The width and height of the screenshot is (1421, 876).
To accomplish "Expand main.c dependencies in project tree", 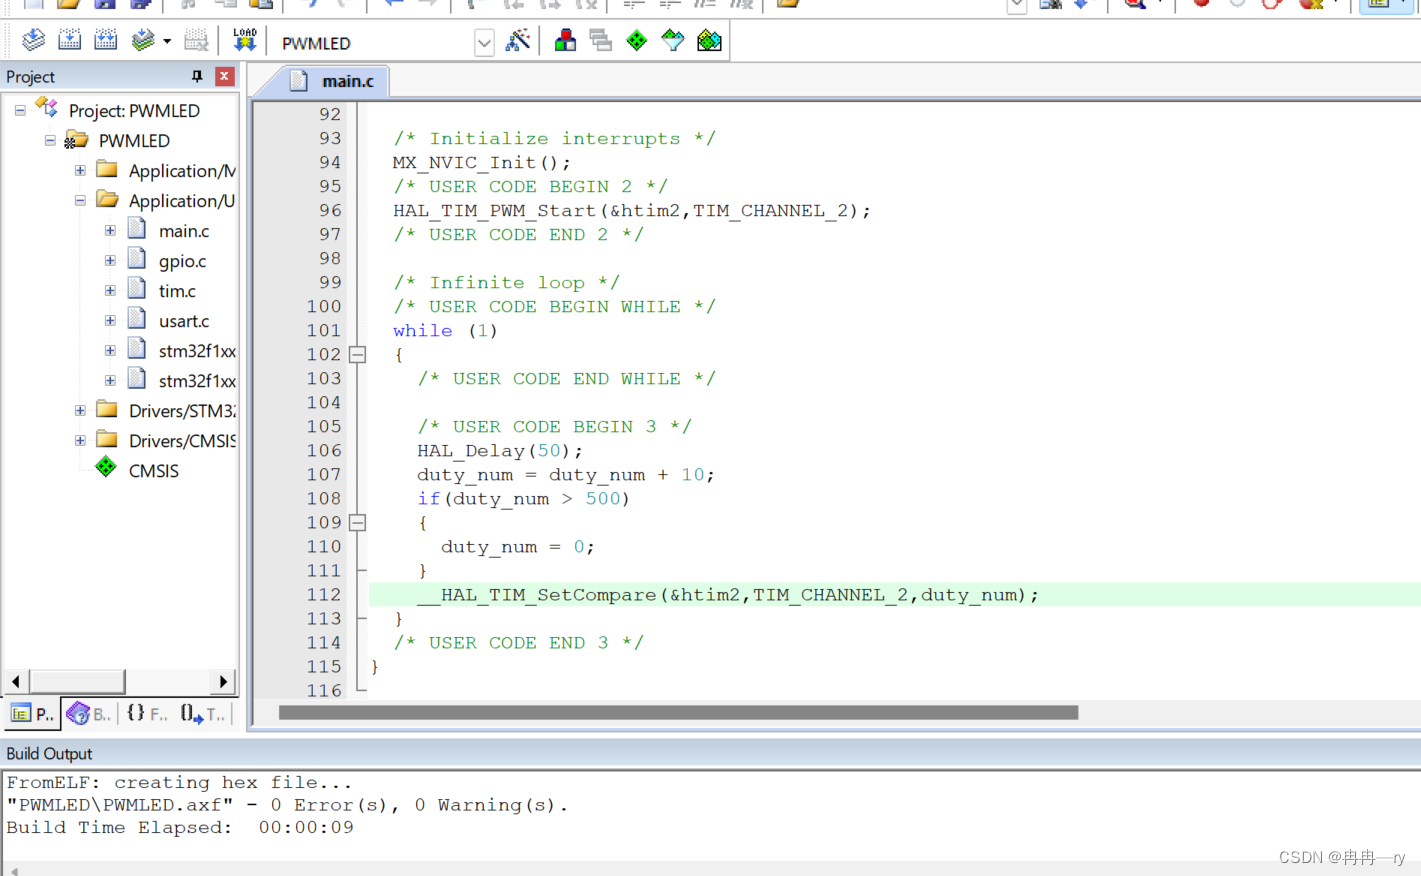I will 110,231.
